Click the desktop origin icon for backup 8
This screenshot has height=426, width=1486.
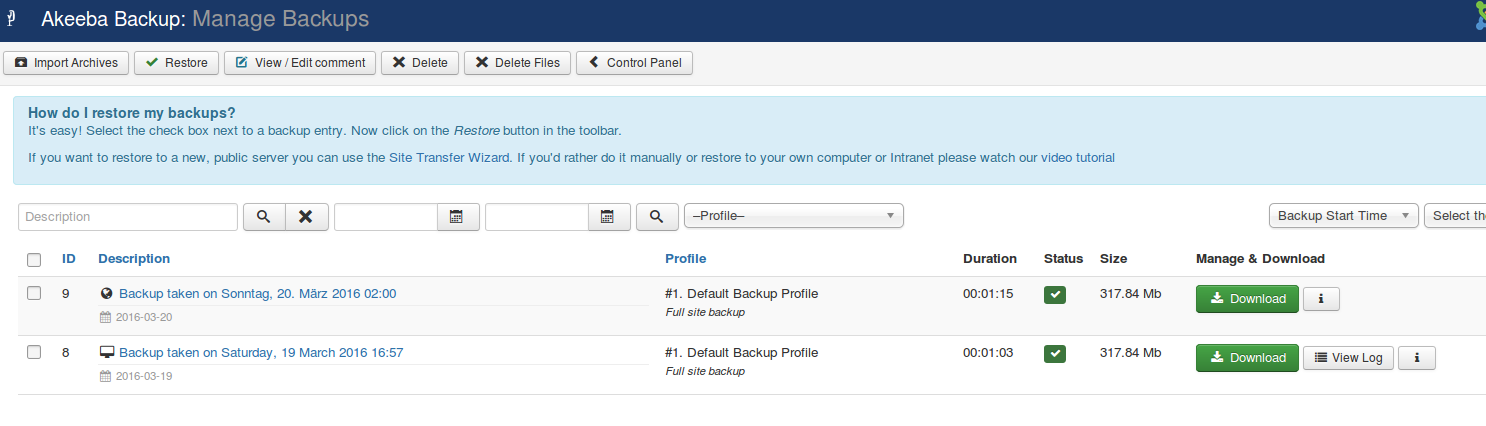(108, 353)
